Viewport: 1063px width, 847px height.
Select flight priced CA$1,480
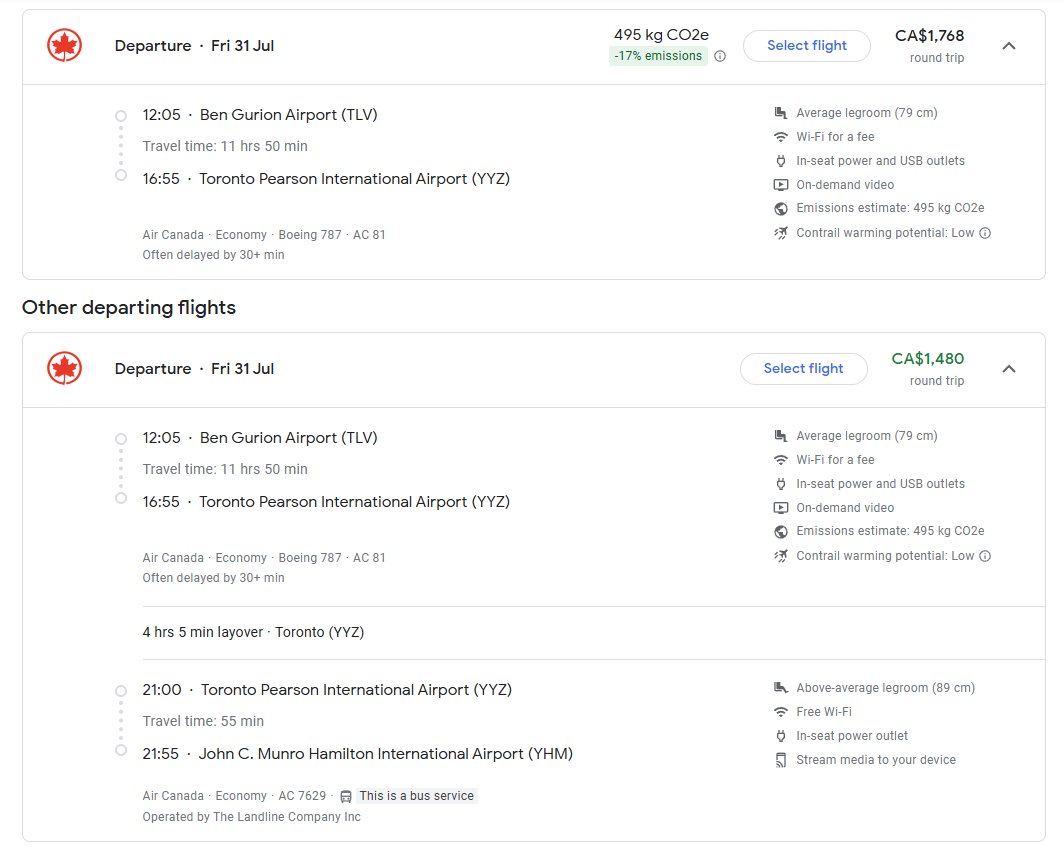coord(803,368)
